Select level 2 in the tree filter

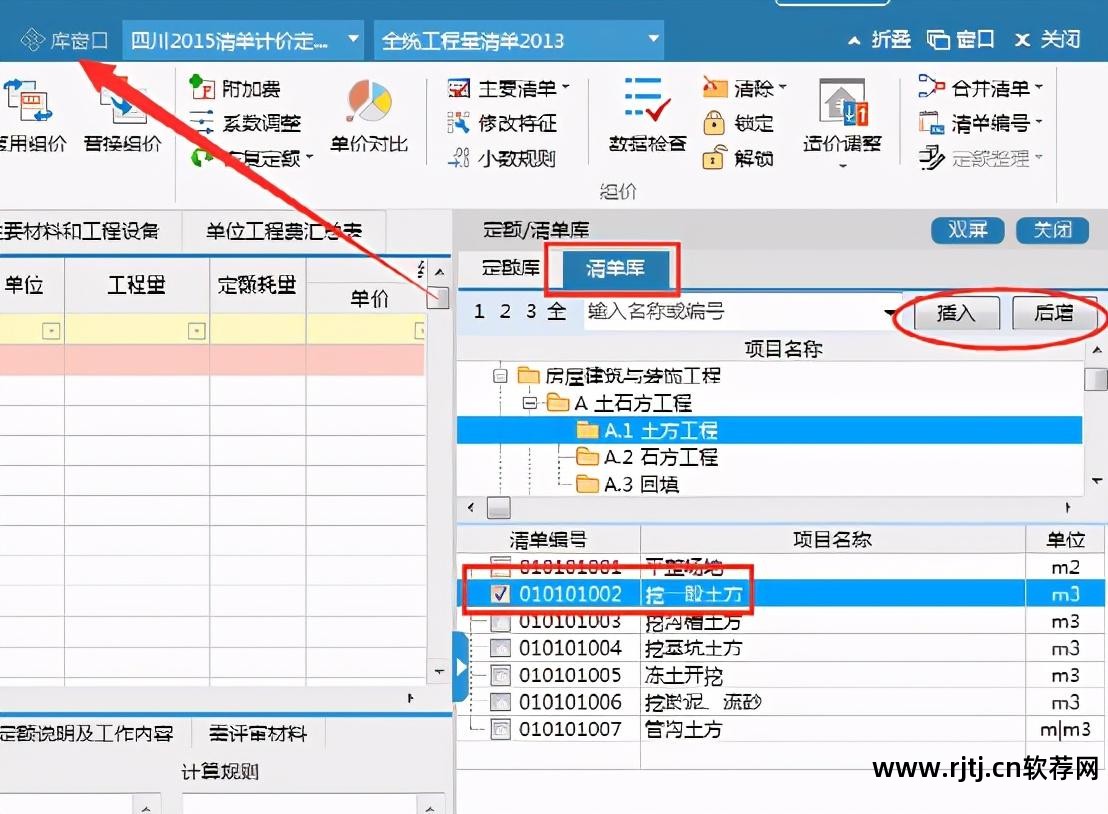point(505,311)
